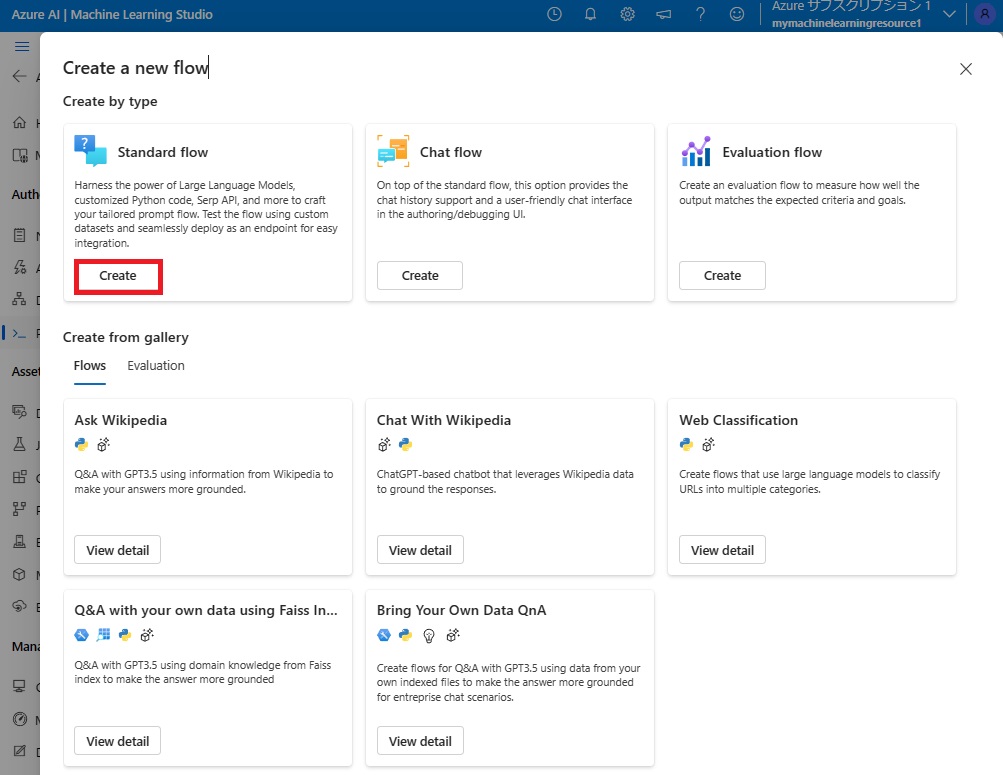Click Python icon on Ask Wikipedia card
Image resolution: width=1003 pixels, height=775 pixels.
(81, 444)
